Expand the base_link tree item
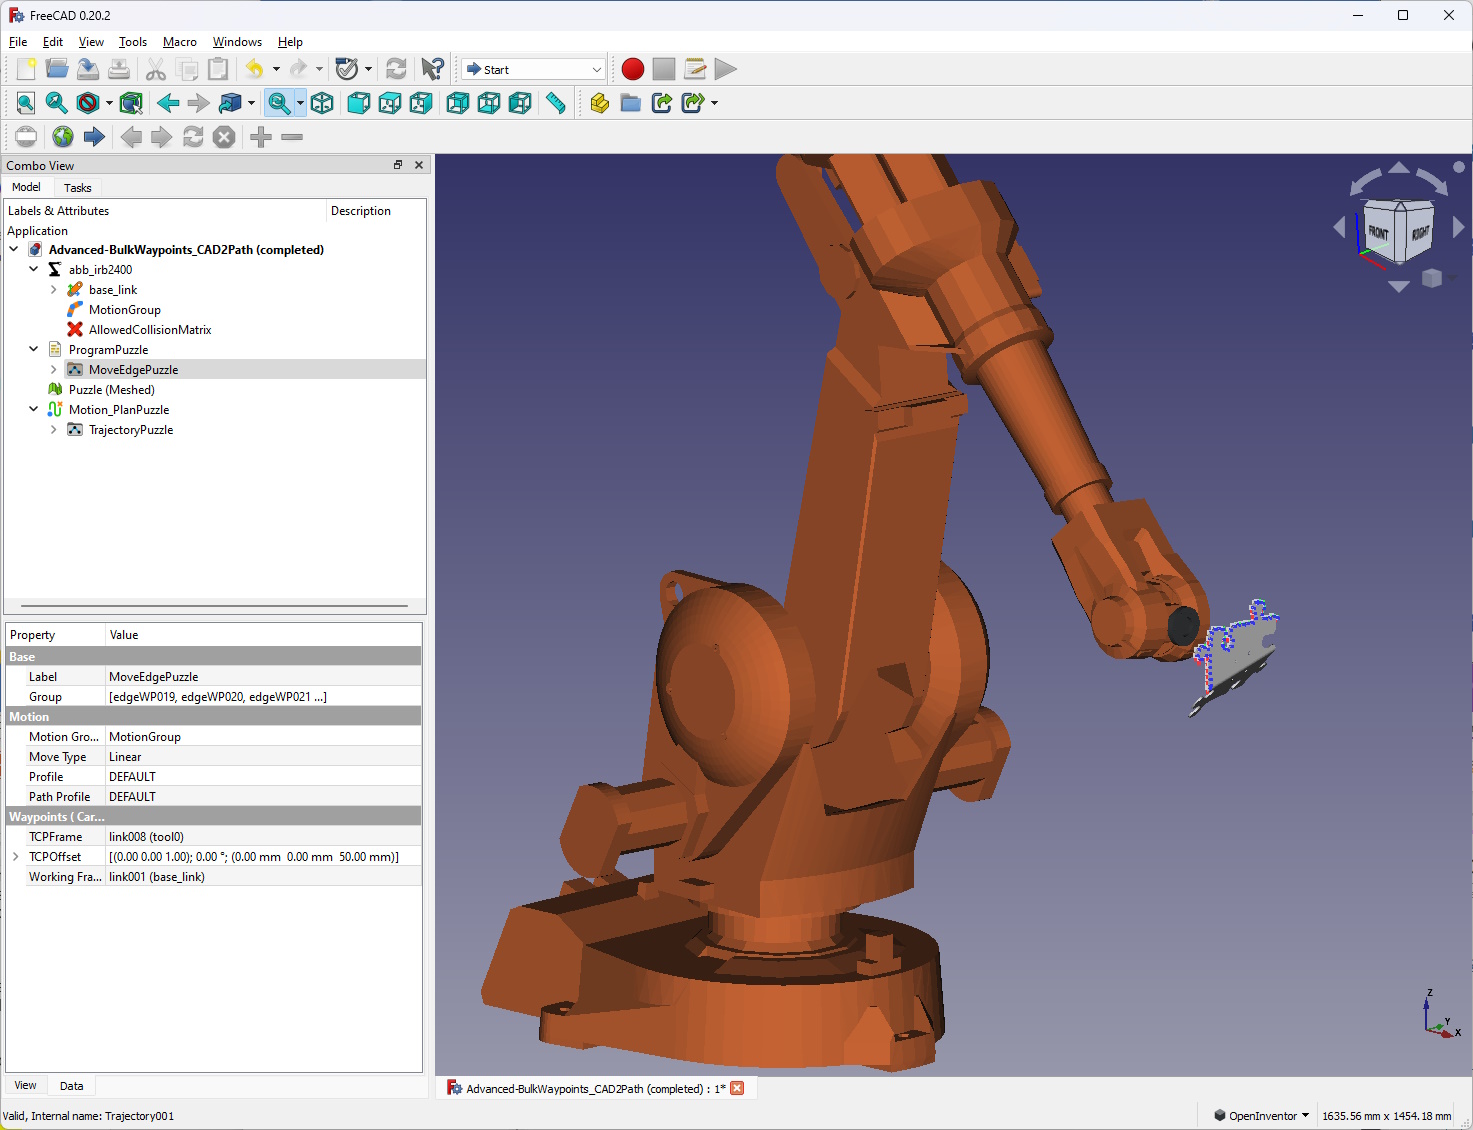 point(54,290)
